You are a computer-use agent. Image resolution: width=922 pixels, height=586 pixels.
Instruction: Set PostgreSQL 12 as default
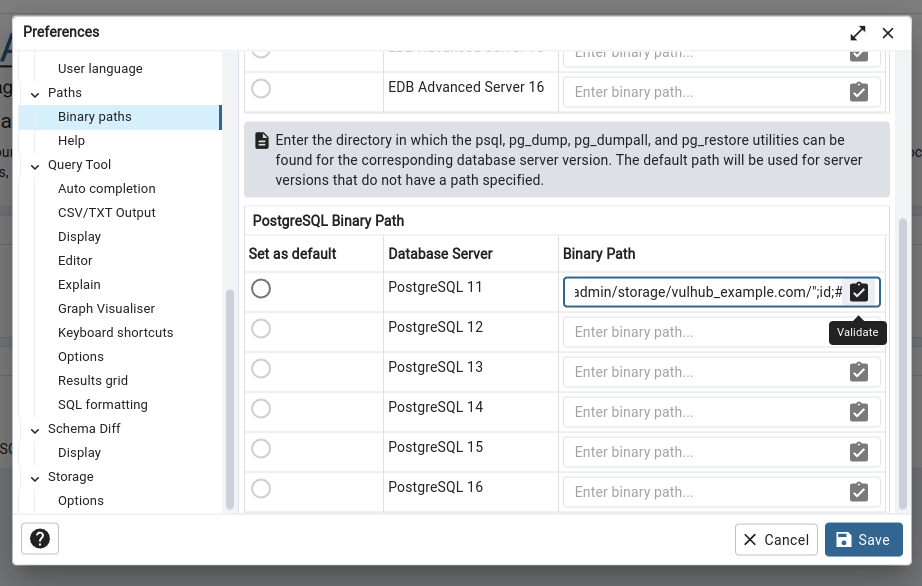click(x=261, y=329)
